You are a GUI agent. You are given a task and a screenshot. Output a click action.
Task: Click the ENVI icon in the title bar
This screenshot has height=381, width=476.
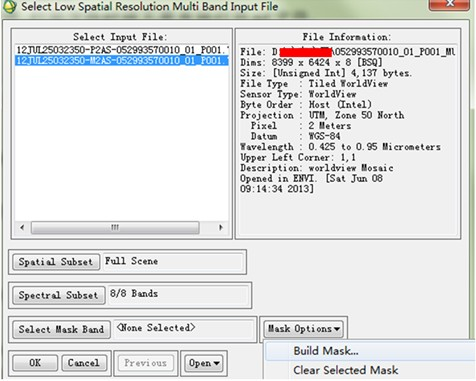pyautogui.click(x=9, y=7)
